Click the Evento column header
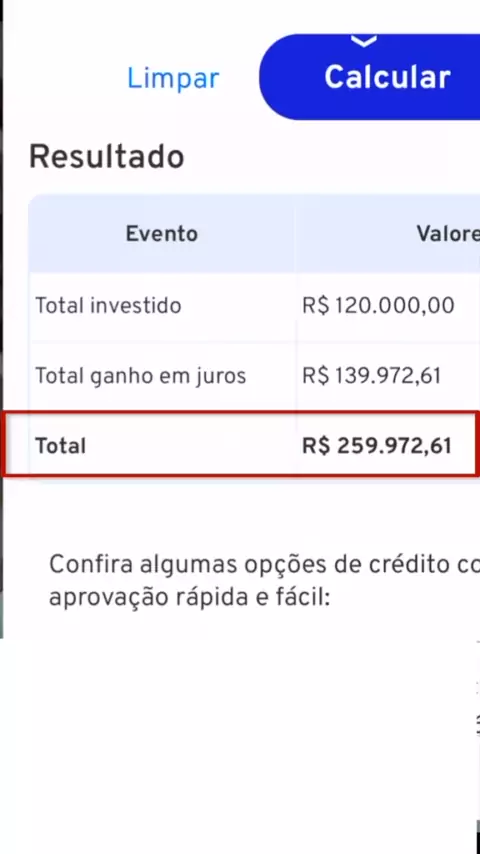Screen dimensions: 480x854 pos(162,234)
